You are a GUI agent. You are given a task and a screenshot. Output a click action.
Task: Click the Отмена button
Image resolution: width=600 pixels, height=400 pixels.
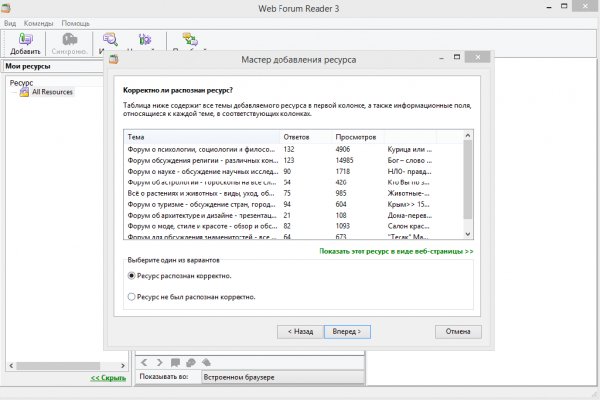click(x=458, y=331)
